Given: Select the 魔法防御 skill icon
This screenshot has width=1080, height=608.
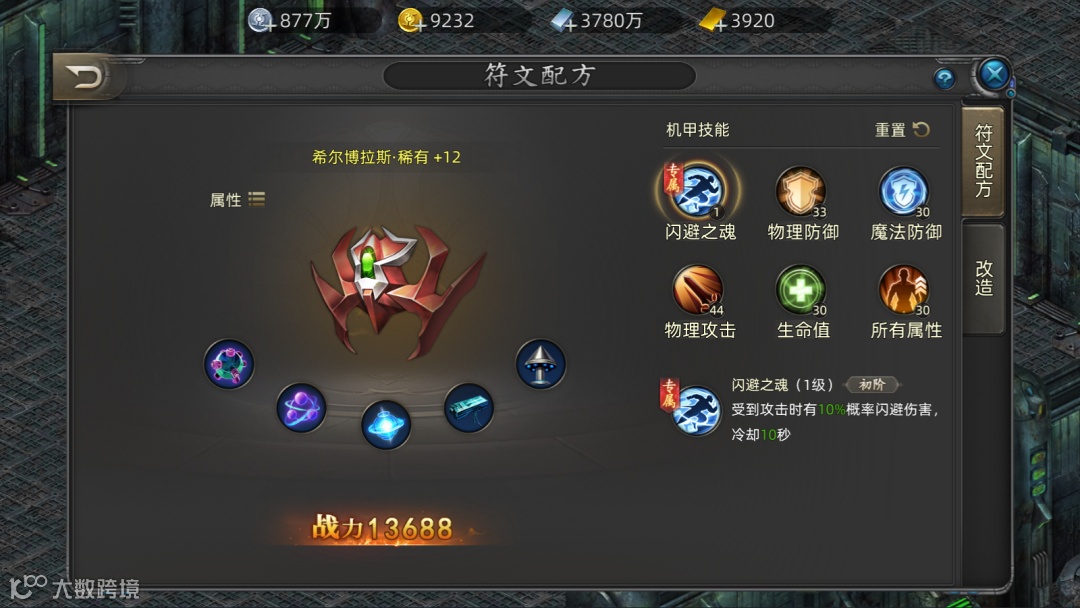Looking at the screenshot, I should click(904, 191).
